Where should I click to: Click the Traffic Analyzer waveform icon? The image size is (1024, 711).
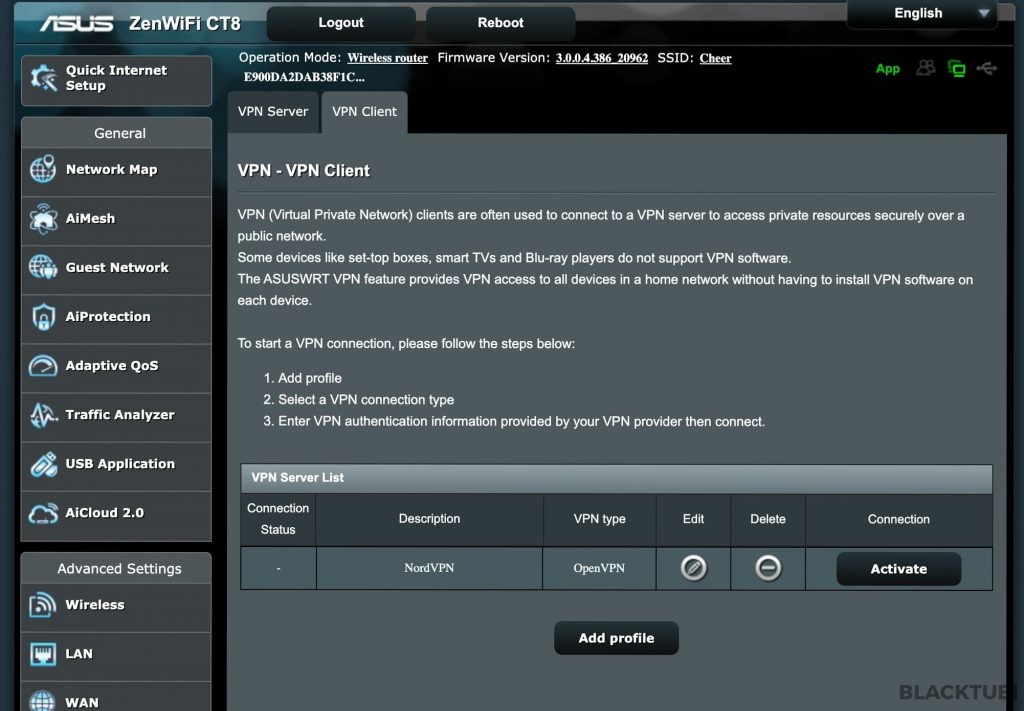point(43,415)
